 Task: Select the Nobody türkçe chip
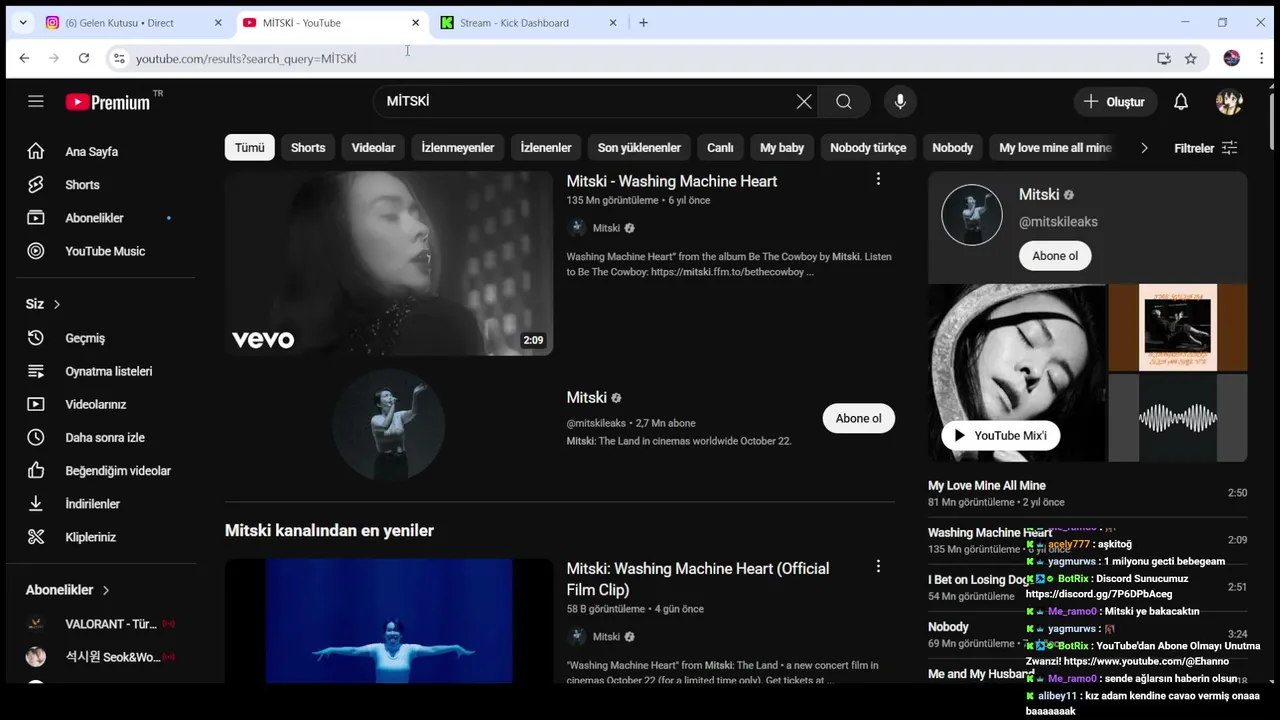tap(868, 148)
